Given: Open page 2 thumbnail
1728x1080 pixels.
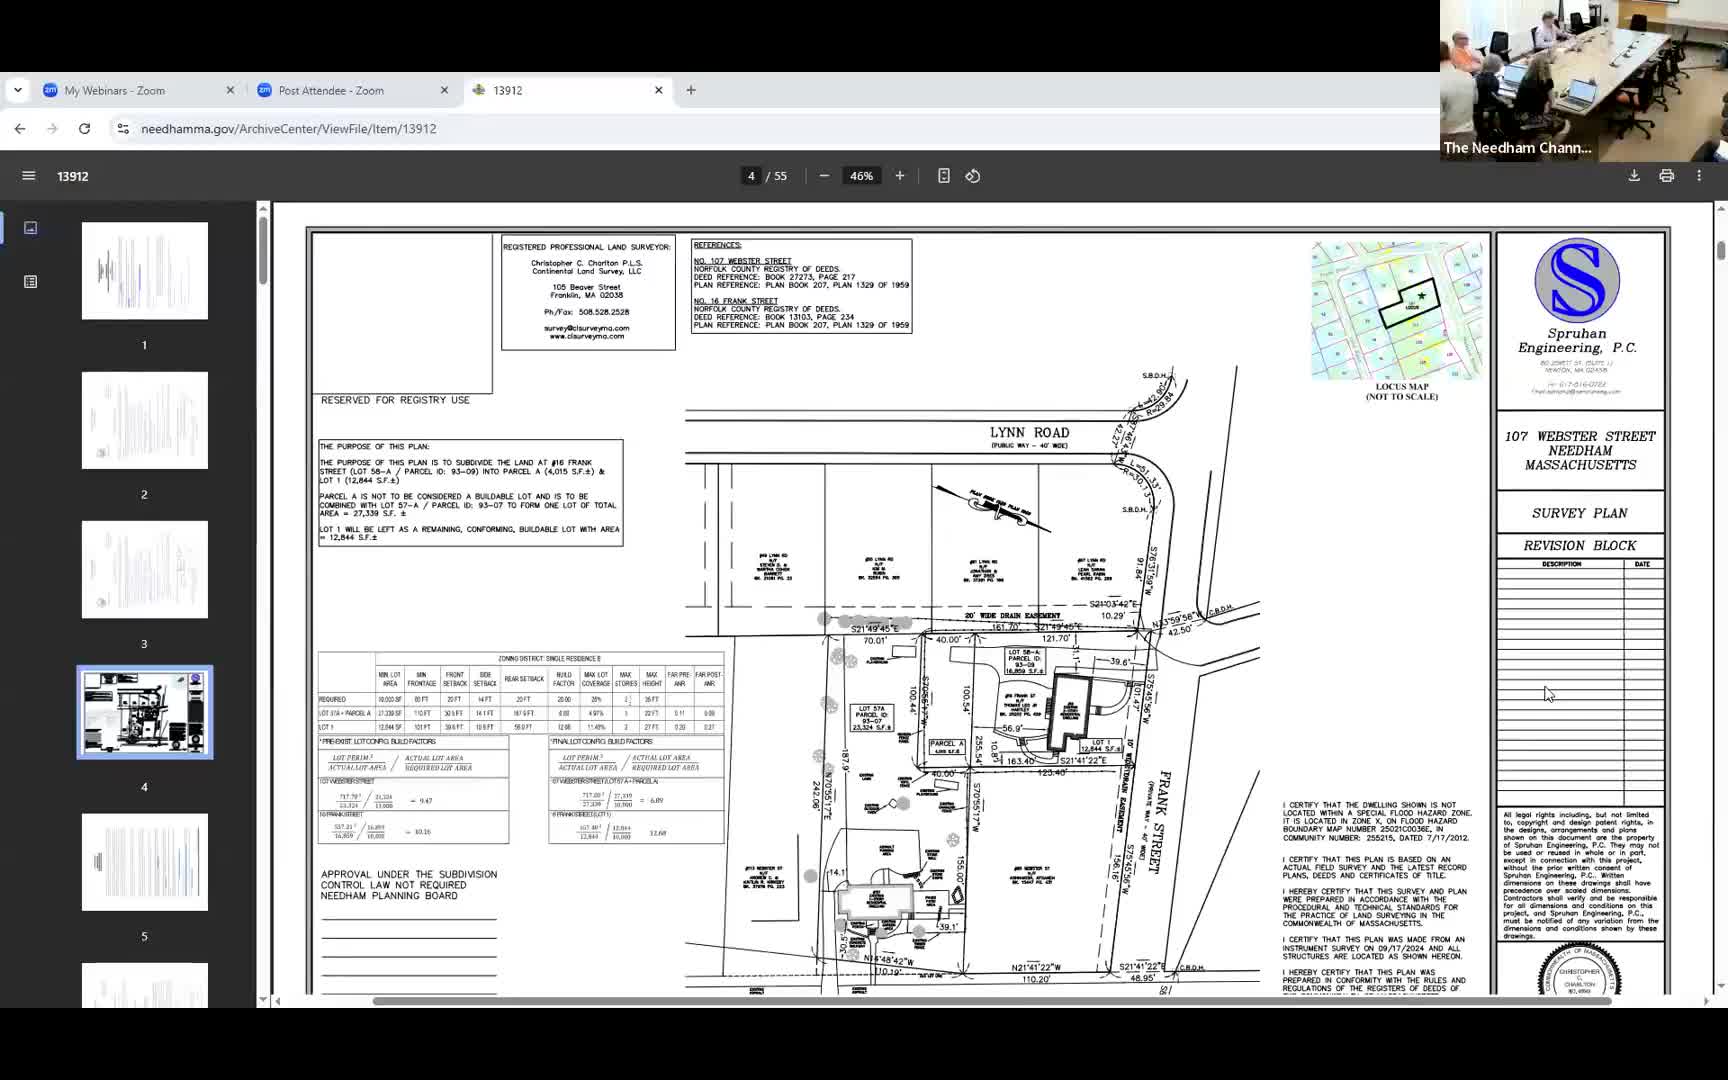Looking at the screenshot, I should coord(145,420).
